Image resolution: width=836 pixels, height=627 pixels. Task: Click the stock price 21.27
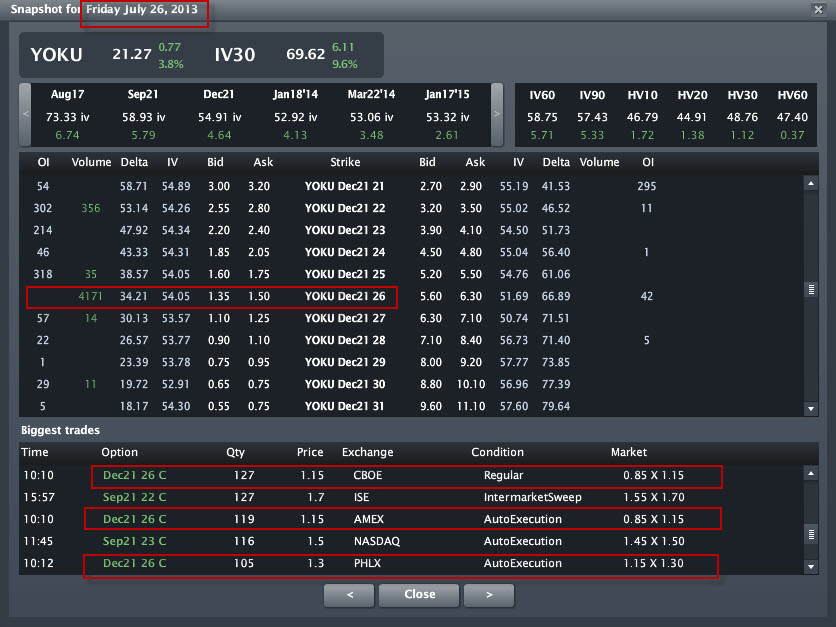(132, 54)
